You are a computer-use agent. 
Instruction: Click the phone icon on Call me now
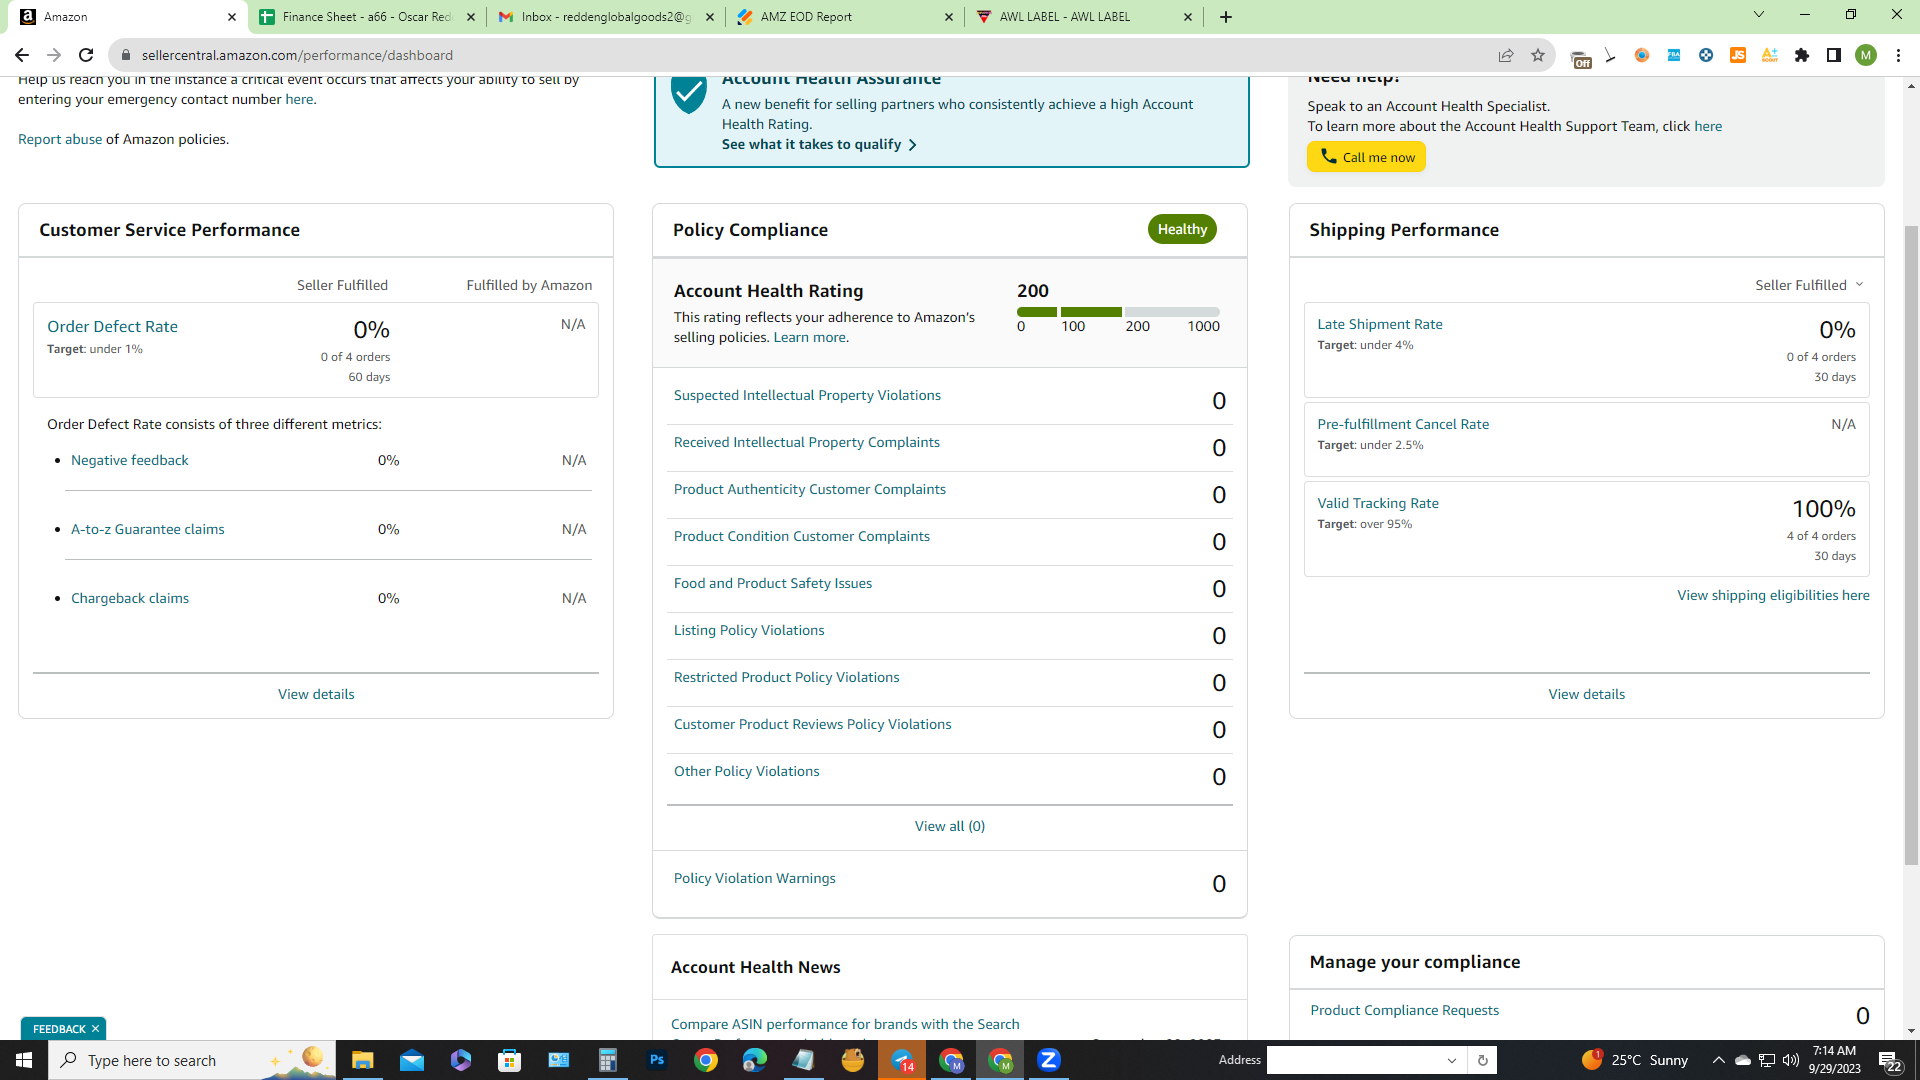click(1328, 156)
